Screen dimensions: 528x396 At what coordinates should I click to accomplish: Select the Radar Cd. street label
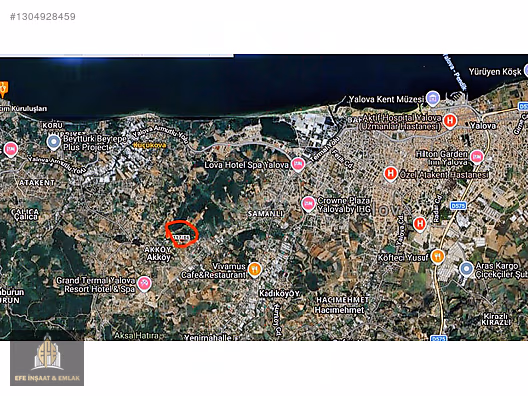click(x=437, y=209)
